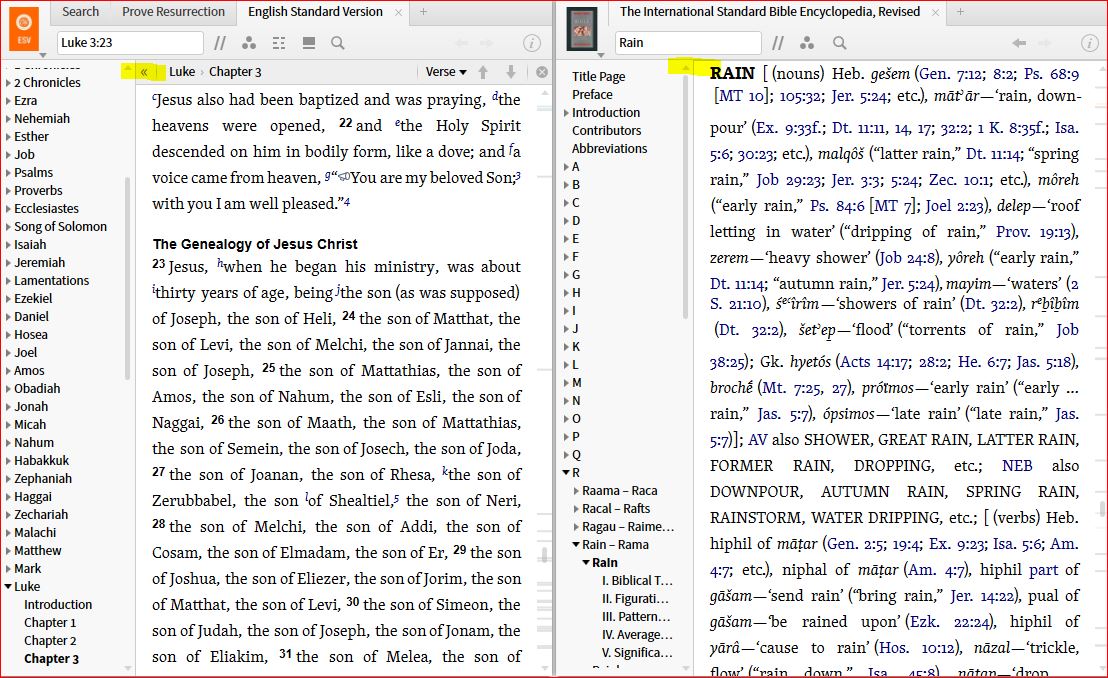This screenshot has width=1108, height=678.
Task: Open the ESV panel menu arrow under cover
Action: pyautogui.click(x=42, y=55)
